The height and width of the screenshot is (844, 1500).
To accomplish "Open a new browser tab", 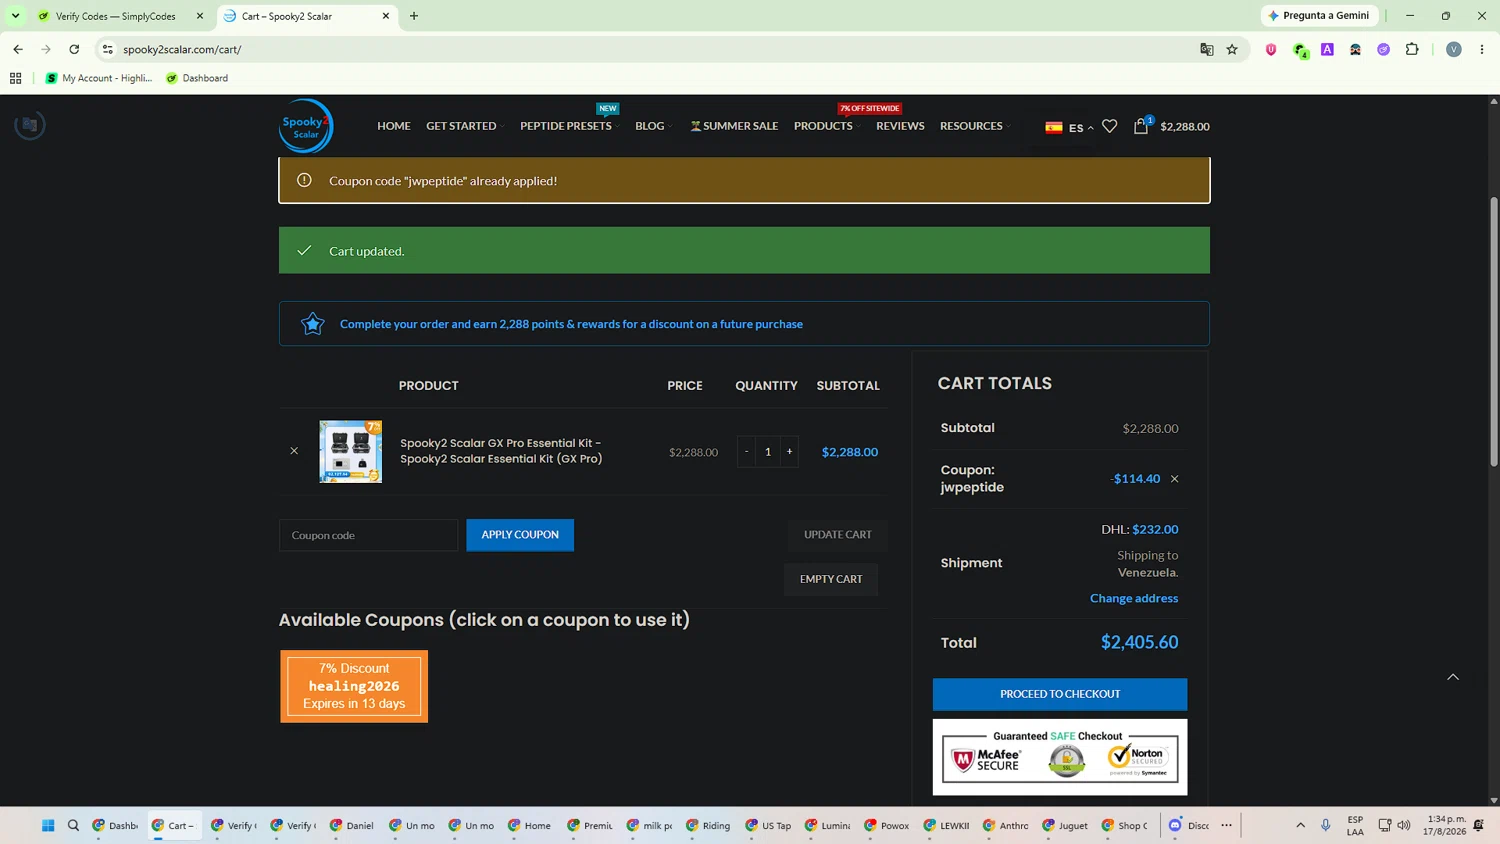I will 414,16.
